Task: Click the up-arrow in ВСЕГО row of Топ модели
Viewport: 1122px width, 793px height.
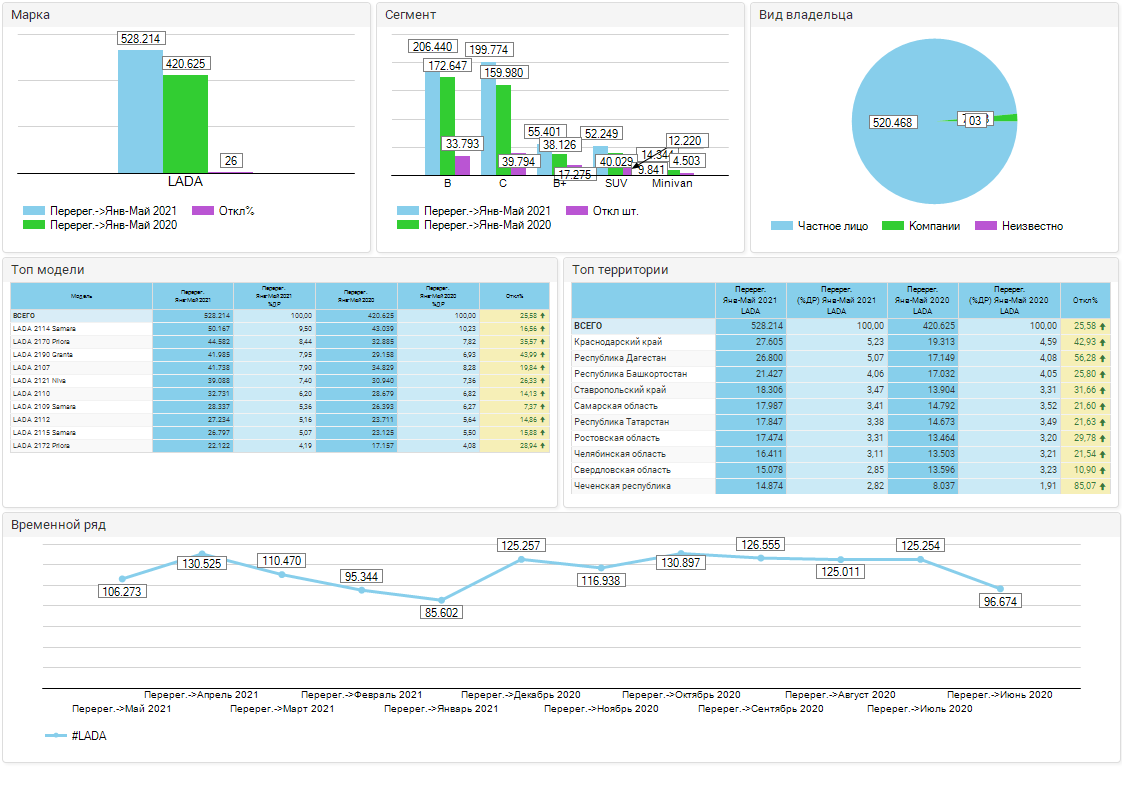Action: coord(543,315)
